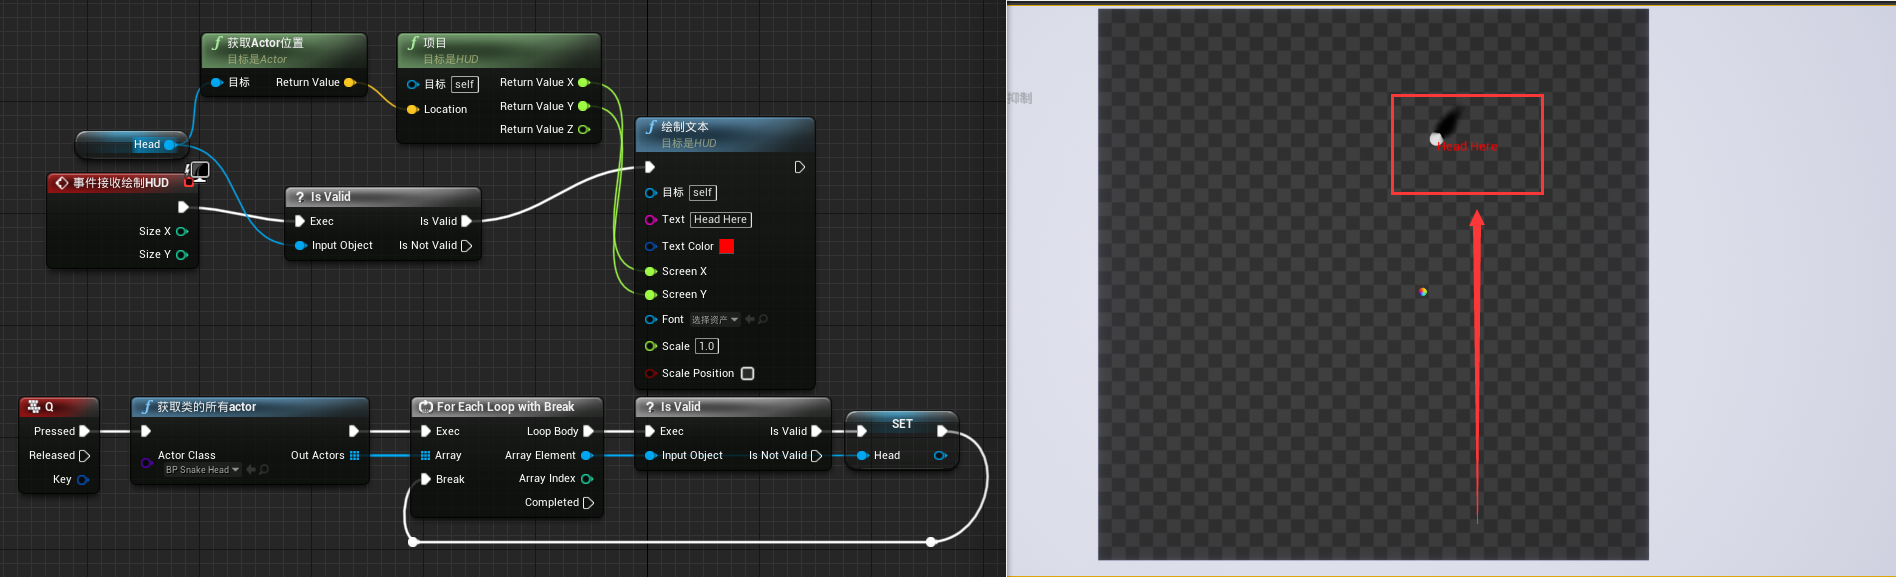Click the Key output pin on Q node
Image resolution: width=1896 pixels, height=577 pixels.
pyautogui.click(x=83, y=480)
